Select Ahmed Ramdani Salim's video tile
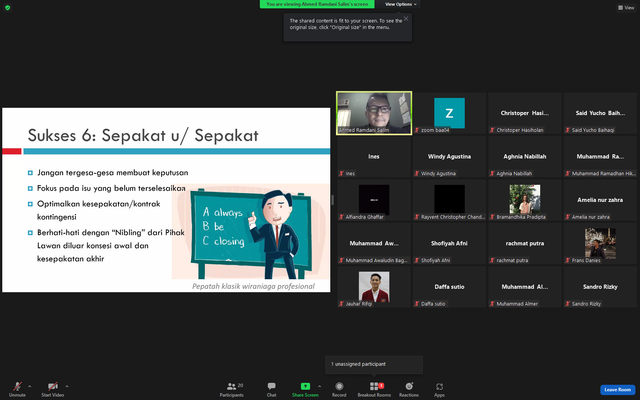 coord(374,113)
